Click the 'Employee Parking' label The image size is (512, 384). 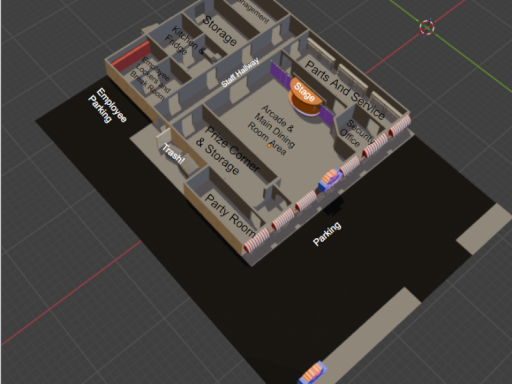(107, 105)
